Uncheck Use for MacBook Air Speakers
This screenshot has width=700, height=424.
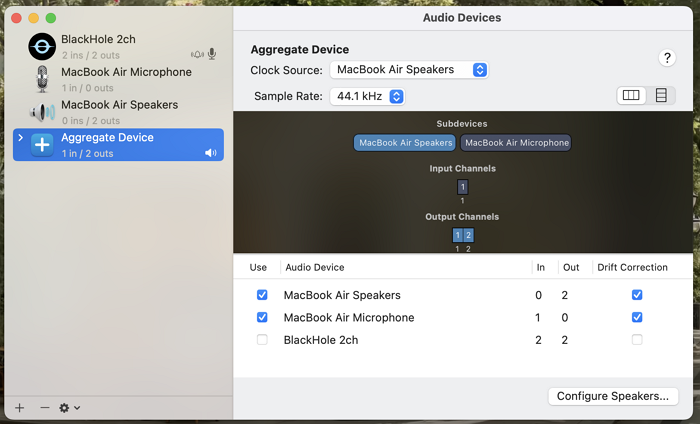(x=262, y=295)
